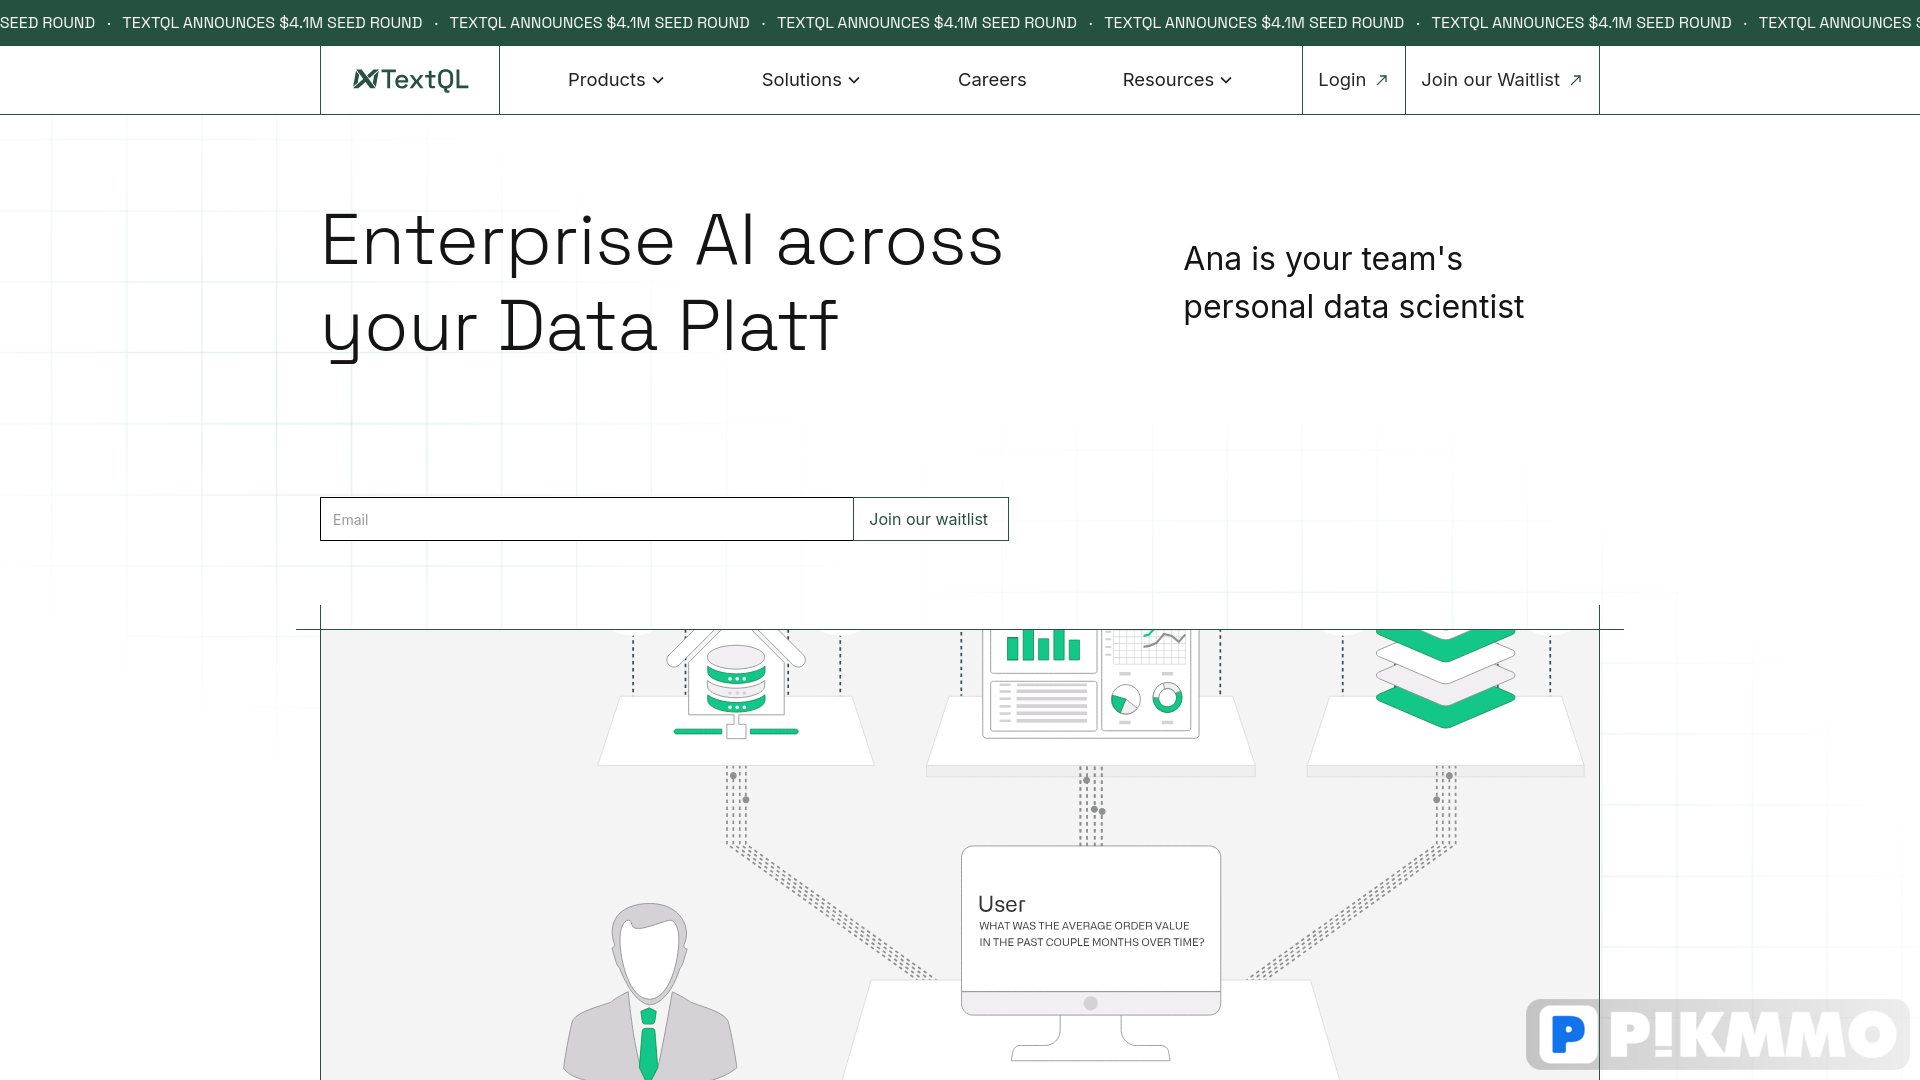
Task: Click text 'Ana is your team's'
Action: tap(1323, 258)
